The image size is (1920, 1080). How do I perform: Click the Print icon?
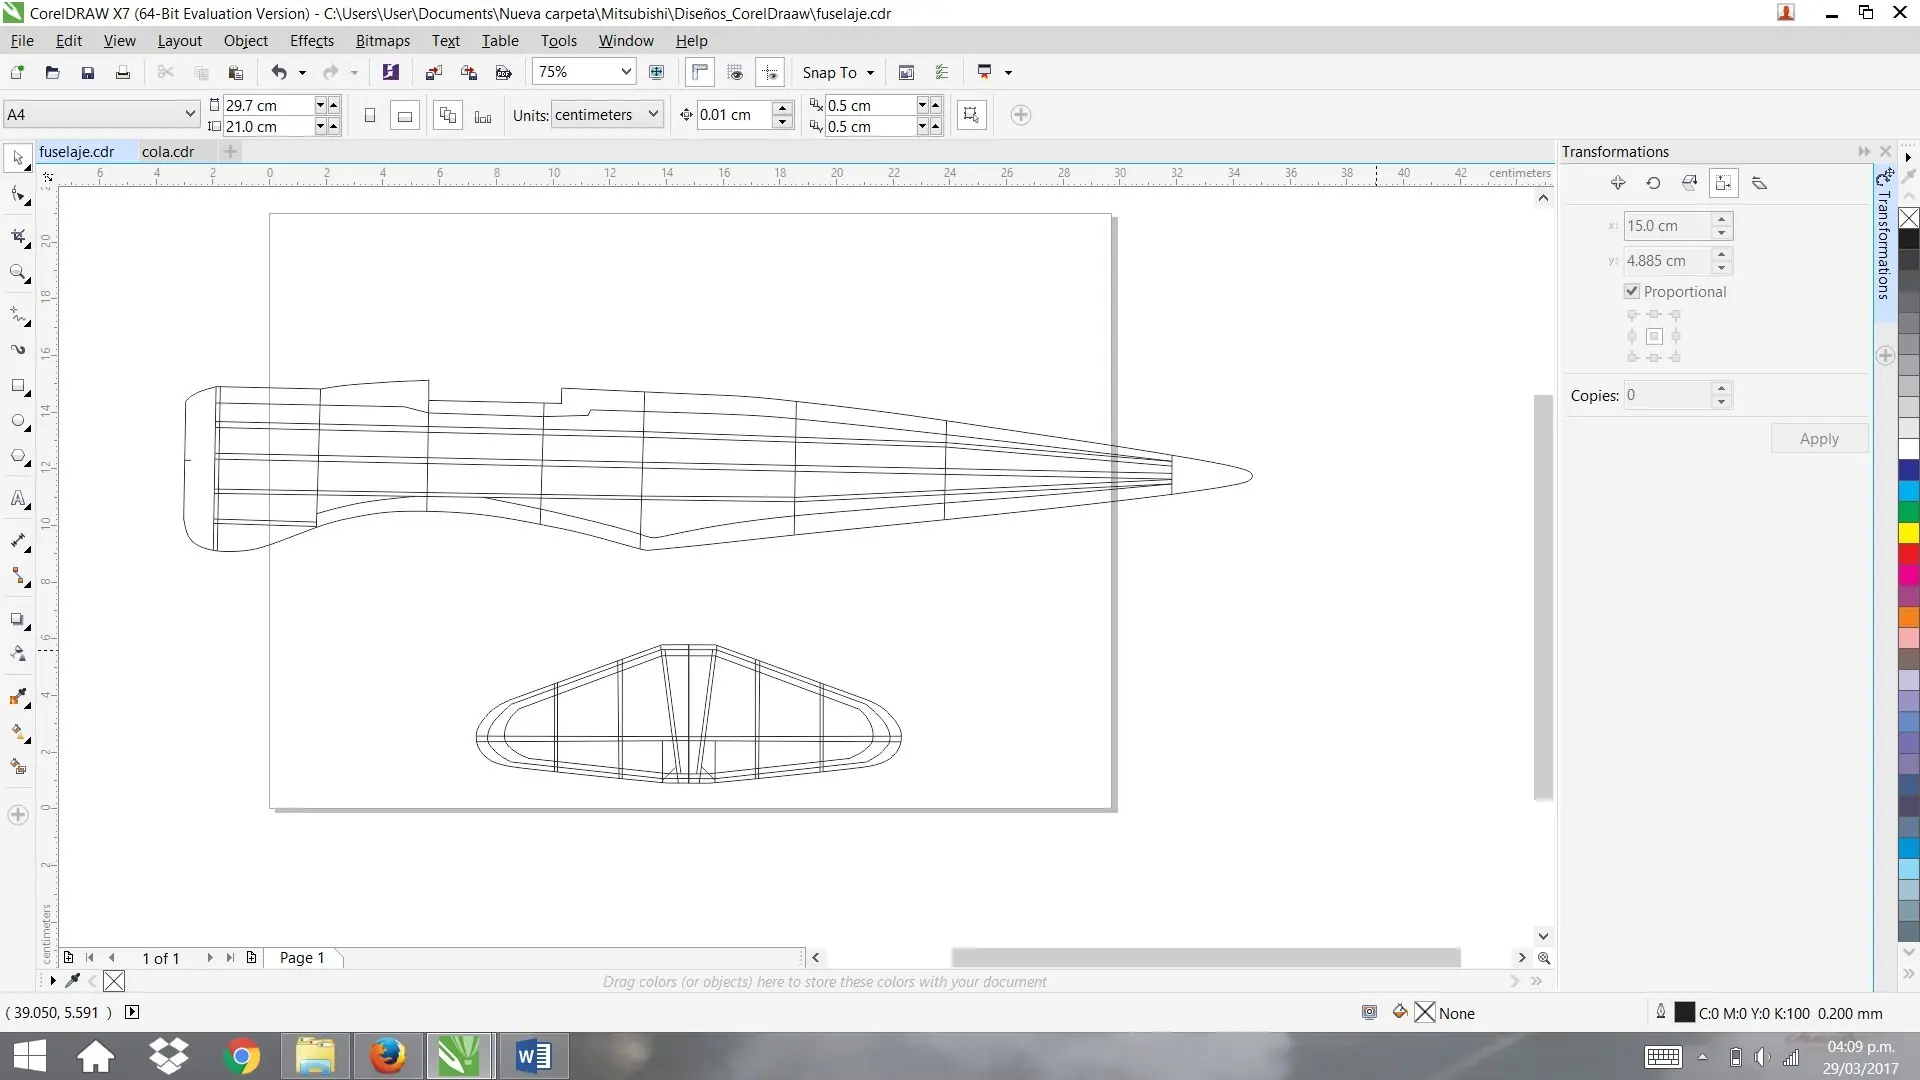123,72
